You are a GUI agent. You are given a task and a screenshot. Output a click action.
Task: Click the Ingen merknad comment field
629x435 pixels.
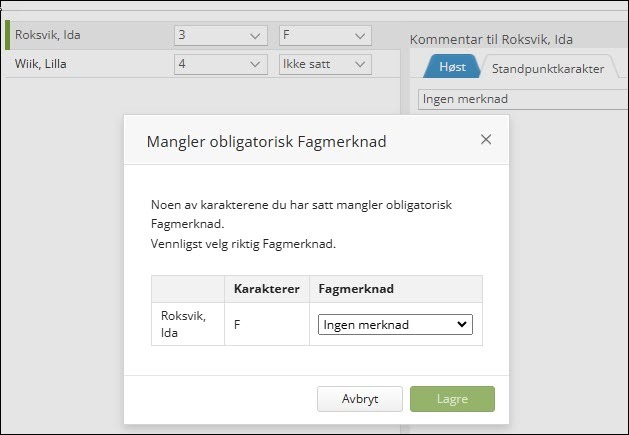pyautogui.click(x=520, y=99)
